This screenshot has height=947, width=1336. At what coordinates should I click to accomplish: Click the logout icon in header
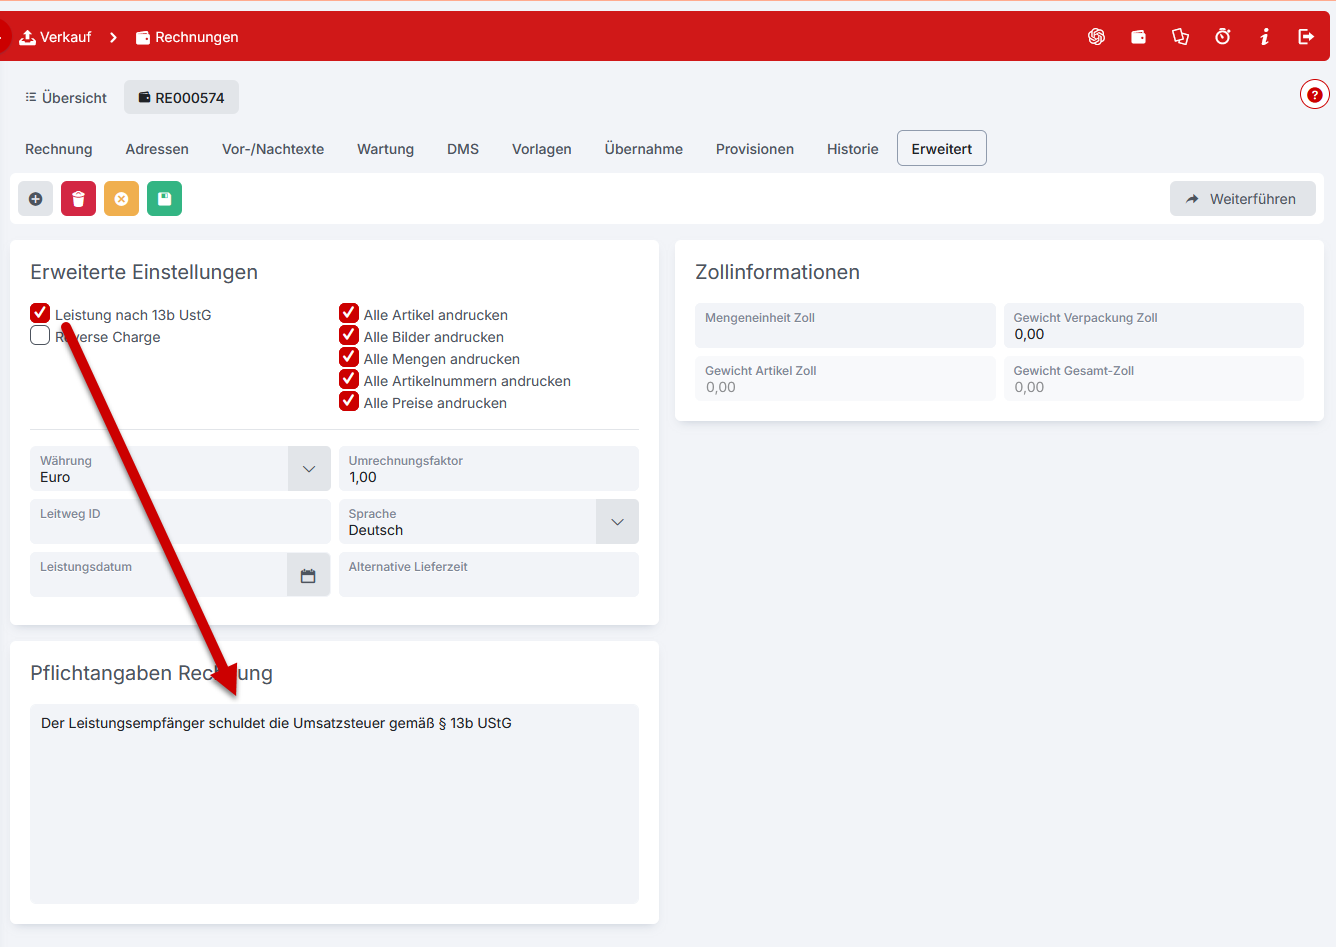tap(1306, 37)
